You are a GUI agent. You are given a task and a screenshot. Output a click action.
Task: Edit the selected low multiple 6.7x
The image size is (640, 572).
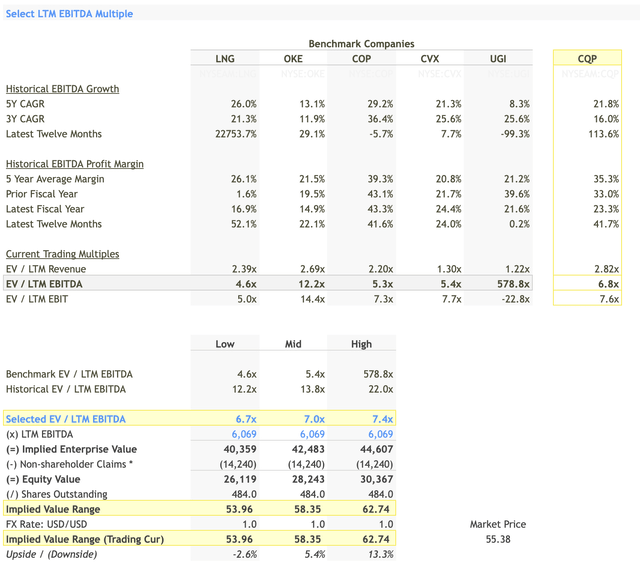[x=246, y=419]
